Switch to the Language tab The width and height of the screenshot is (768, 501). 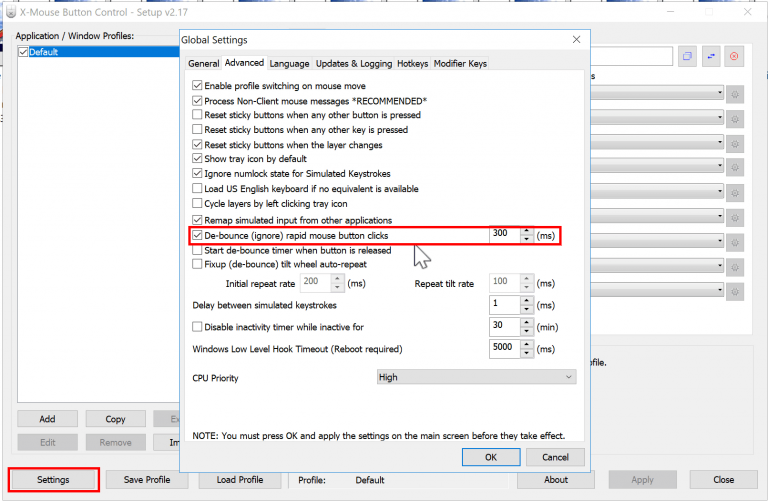tap(289, 64)
